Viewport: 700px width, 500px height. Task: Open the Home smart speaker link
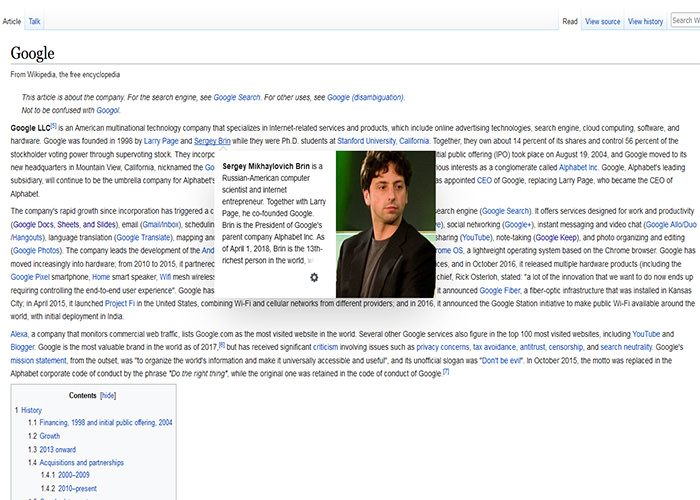(101, 277)
